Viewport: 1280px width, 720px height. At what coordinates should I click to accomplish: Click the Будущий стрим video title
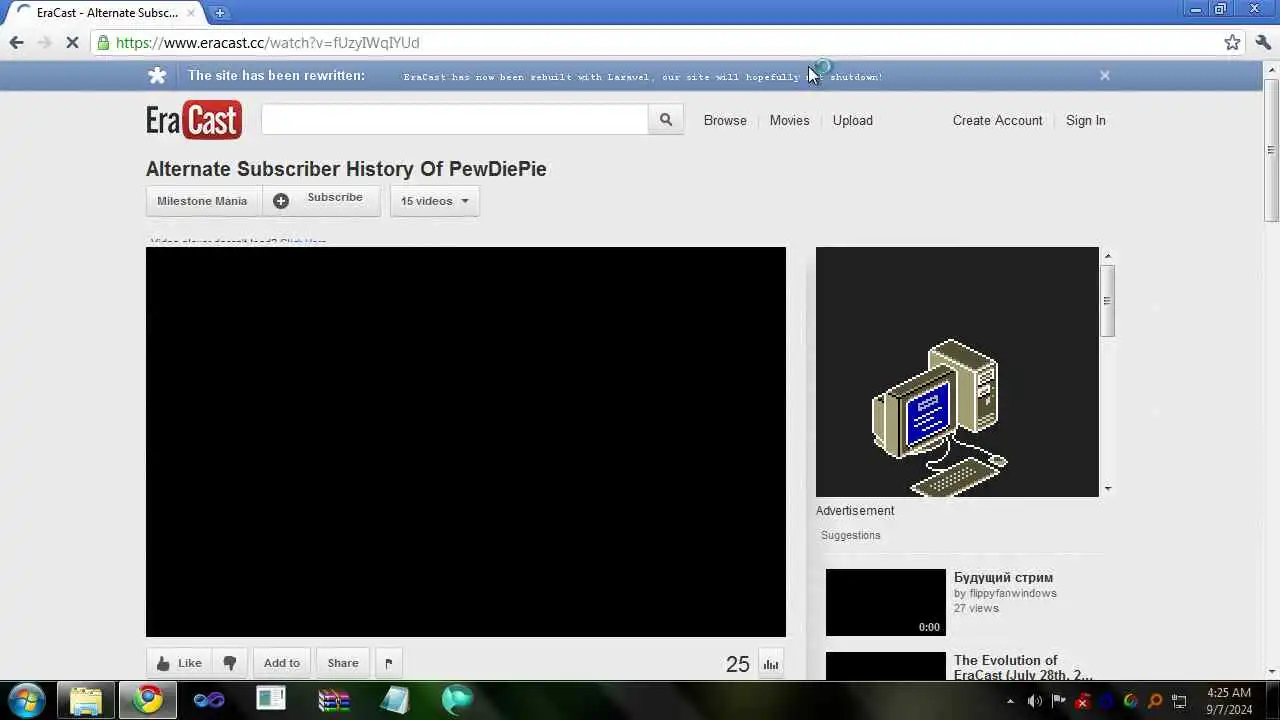(1003, 577)
